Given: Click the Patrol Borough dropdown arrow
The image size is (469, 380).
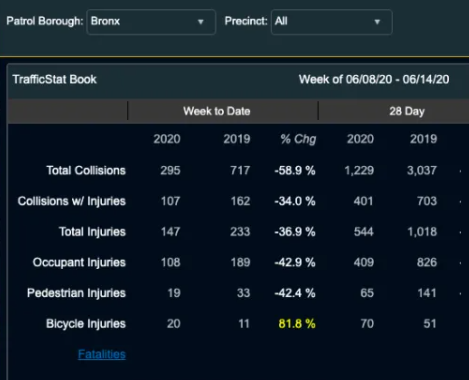Looking at the screenshot, I should click(x=201, y=22).
